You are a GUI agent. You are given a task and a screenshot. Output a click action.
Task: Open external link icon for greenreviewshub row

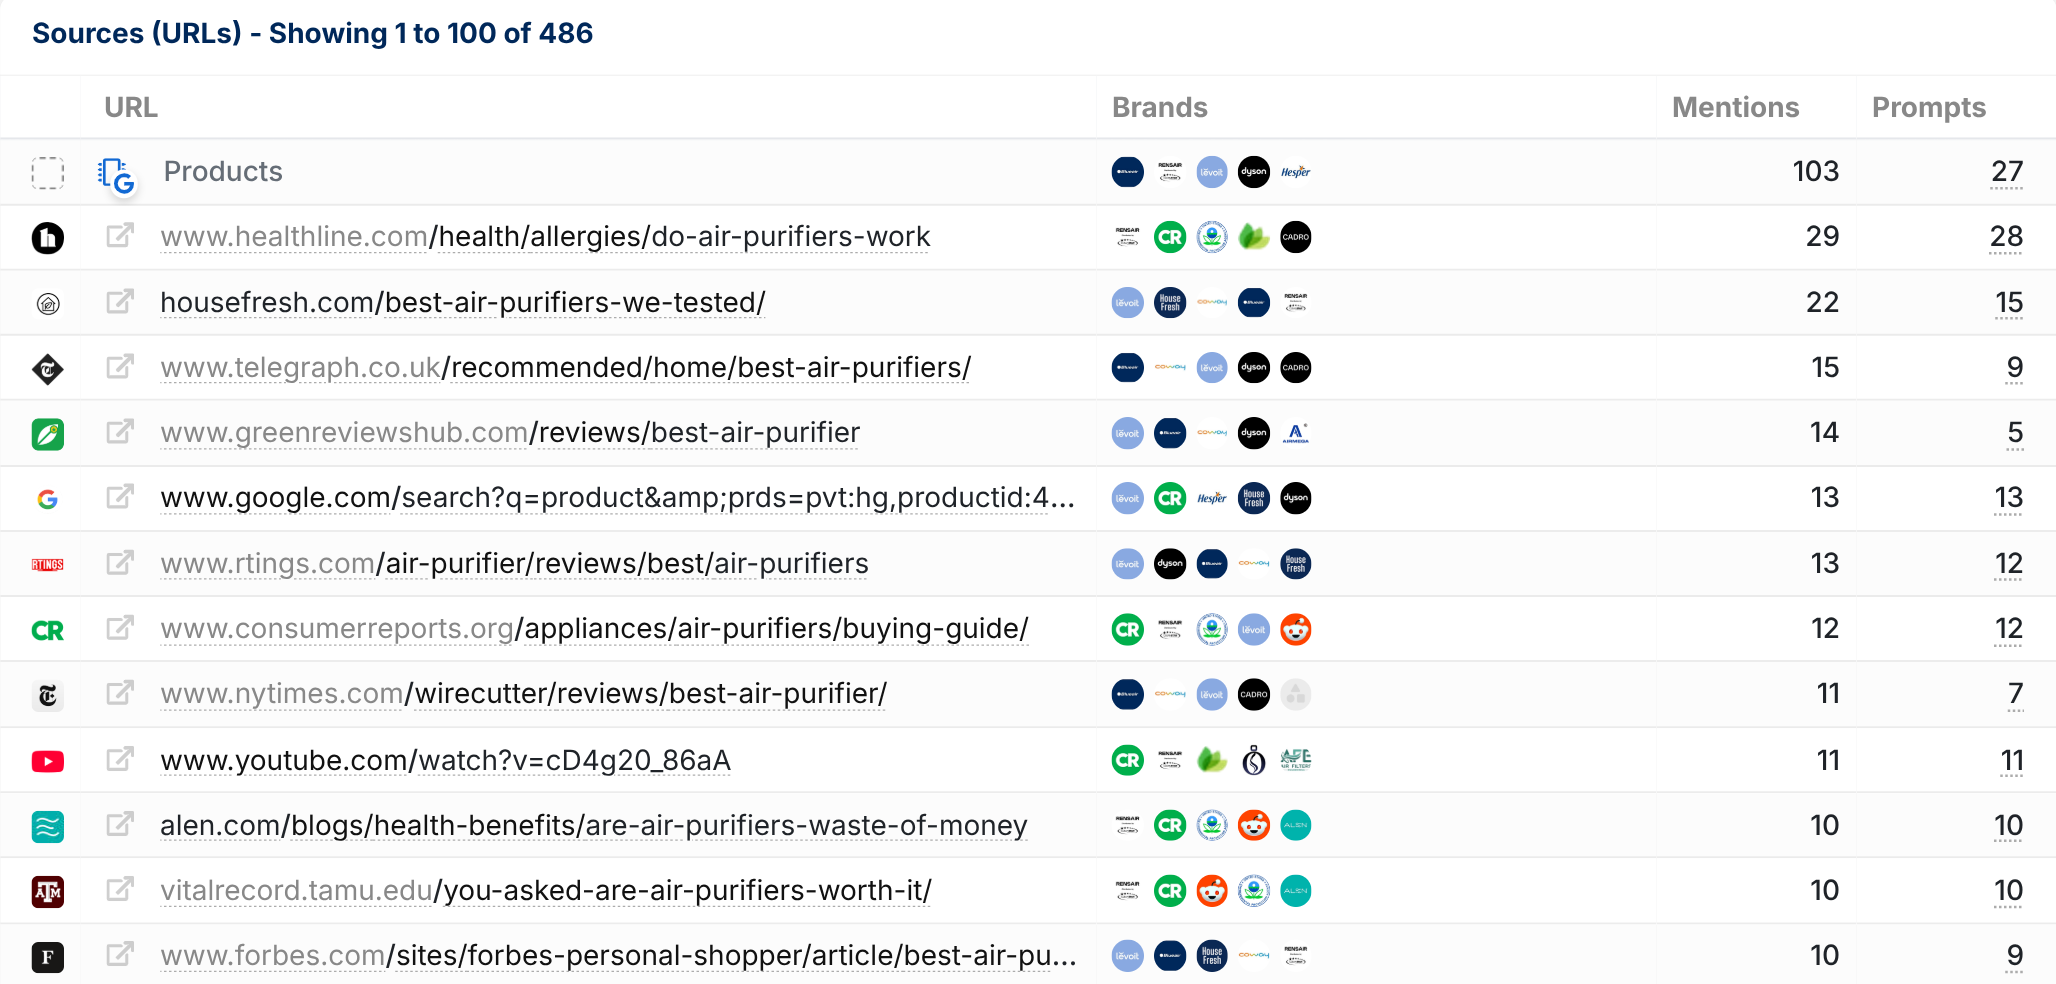pos(120,432)
